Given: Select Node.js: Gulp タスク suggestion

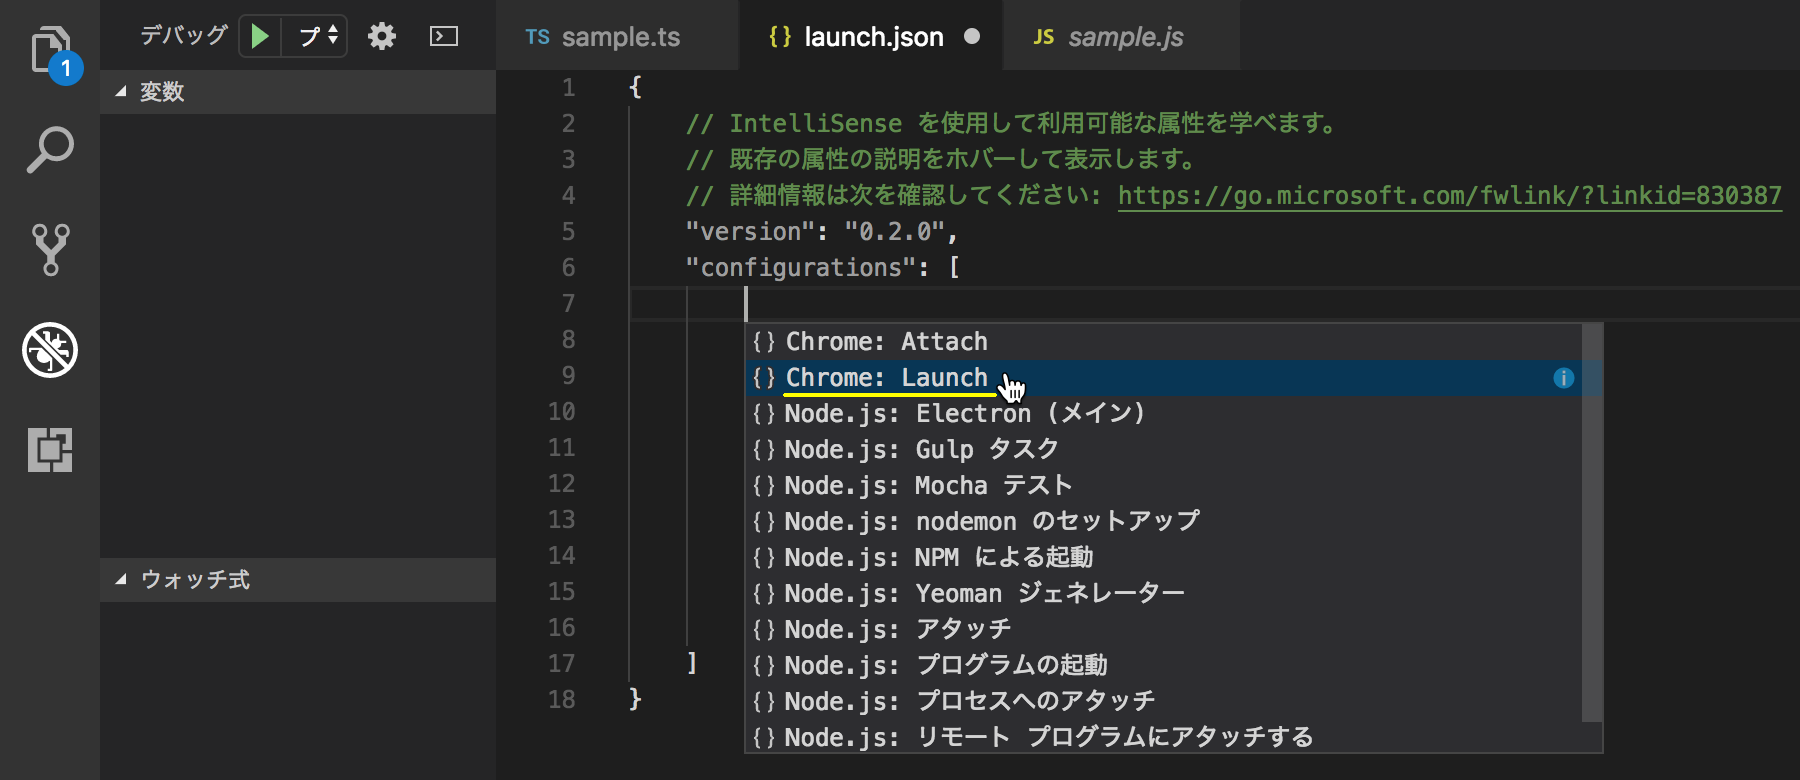Looking at the screenshot, I should [1164, 450].
